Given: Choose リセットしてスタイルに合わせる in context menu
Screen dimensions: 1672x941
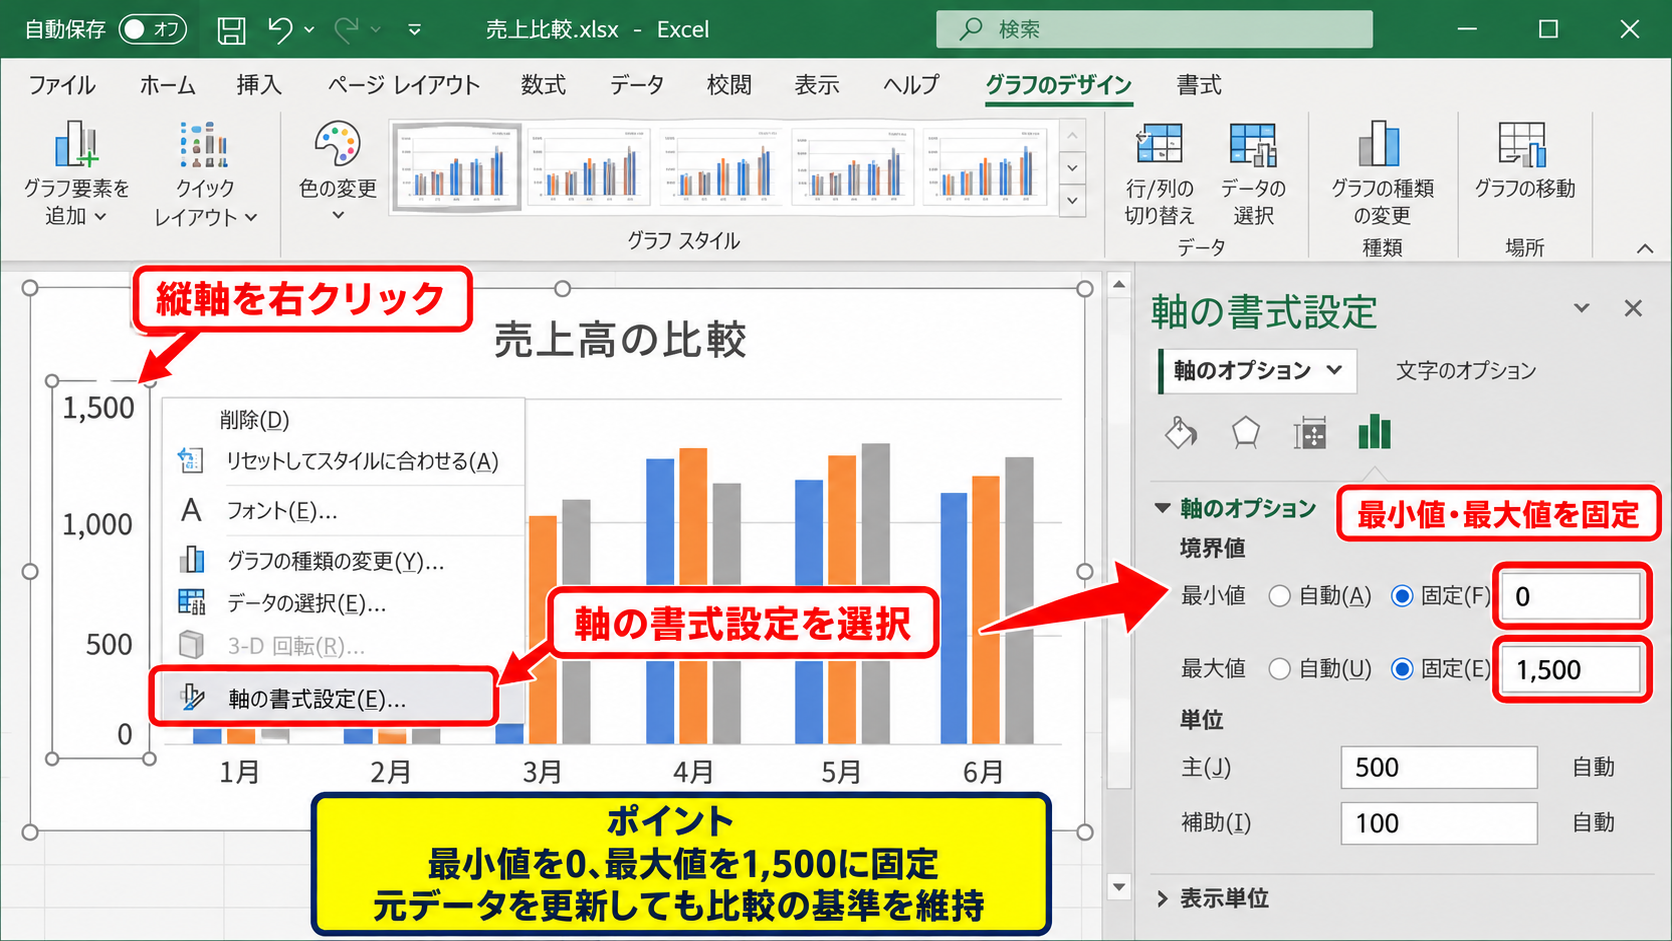Looking at the screenshot, I should point(343,461).
